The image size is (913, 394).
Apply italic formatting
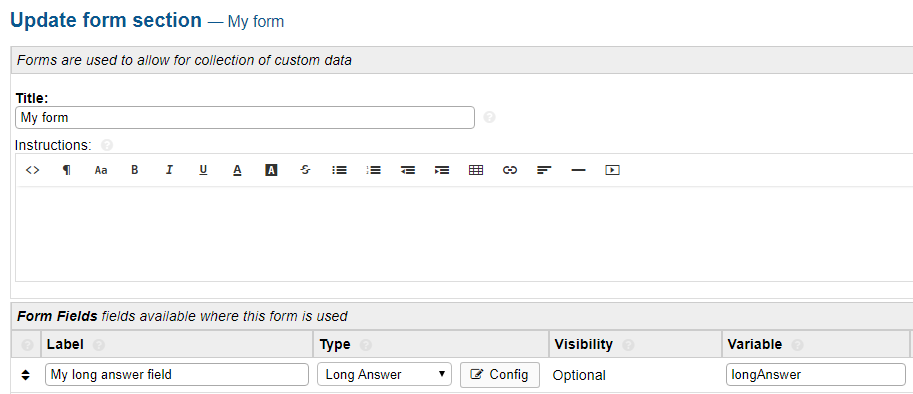(x=169, y=170)
